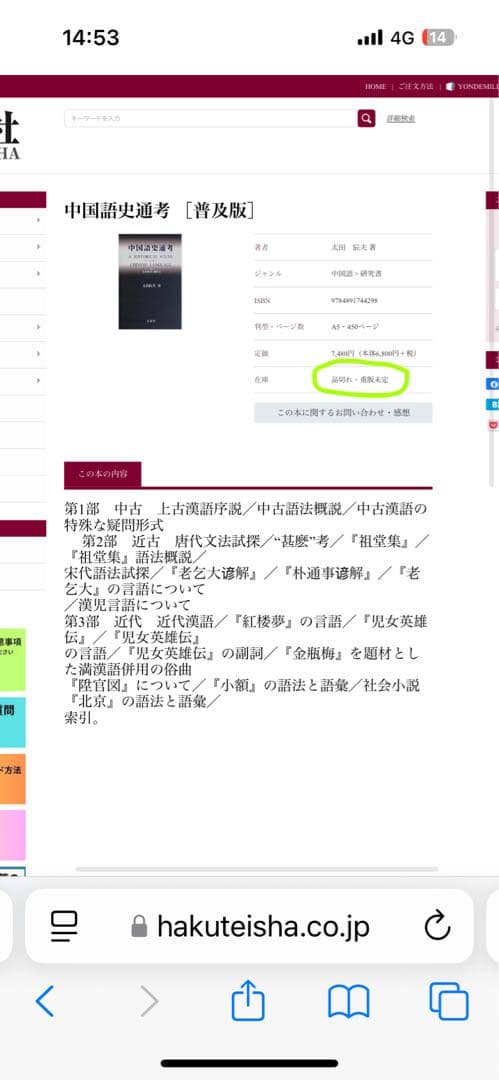
Task: Click この本に関するお問い合わせ・感想 button
Action: (x=343, y=413)
